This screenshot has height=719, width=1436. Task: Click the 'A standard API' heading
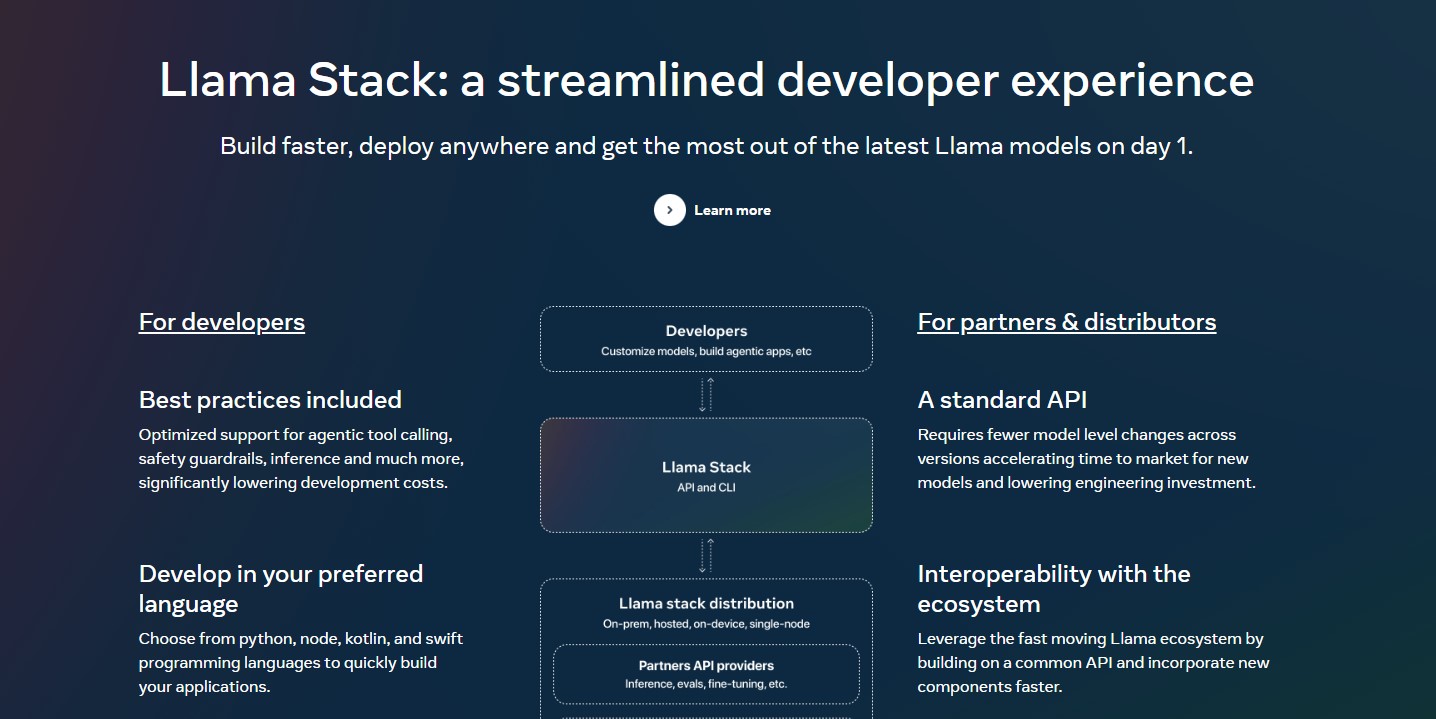[1002, 400]
